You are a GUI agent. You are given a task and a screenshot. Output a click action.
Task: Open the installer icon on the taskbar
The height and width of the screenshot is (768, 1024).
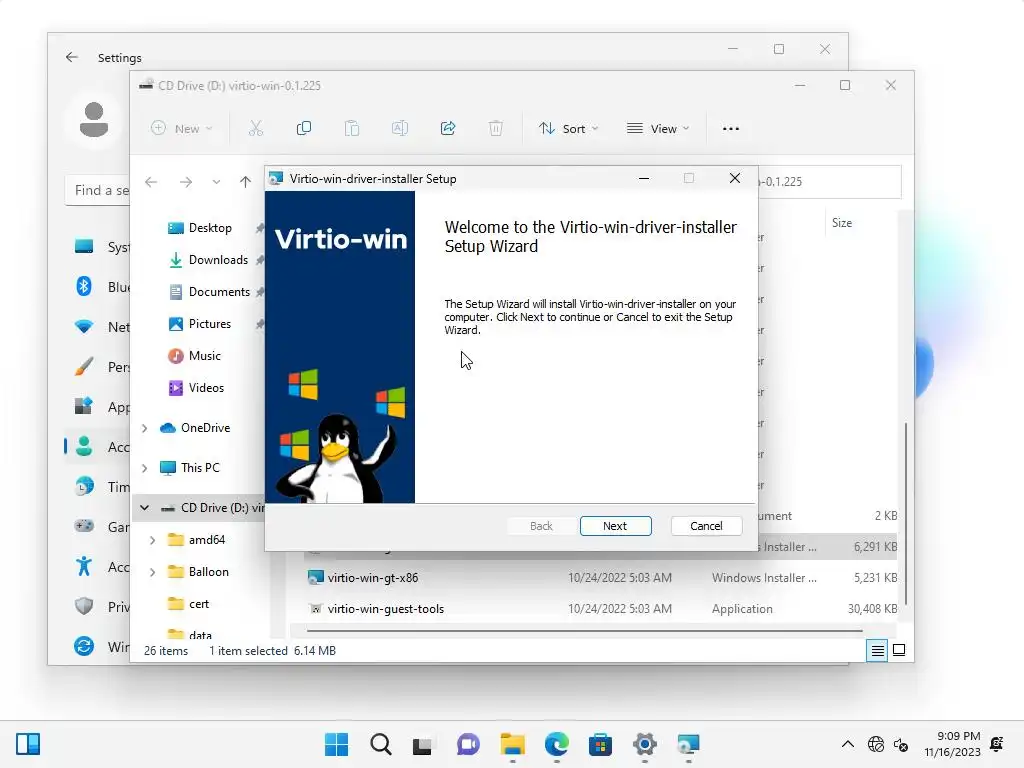688,744
